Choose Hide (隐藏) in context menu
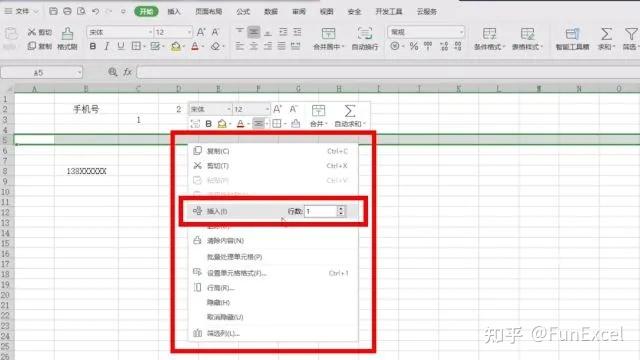 point(273,302)
